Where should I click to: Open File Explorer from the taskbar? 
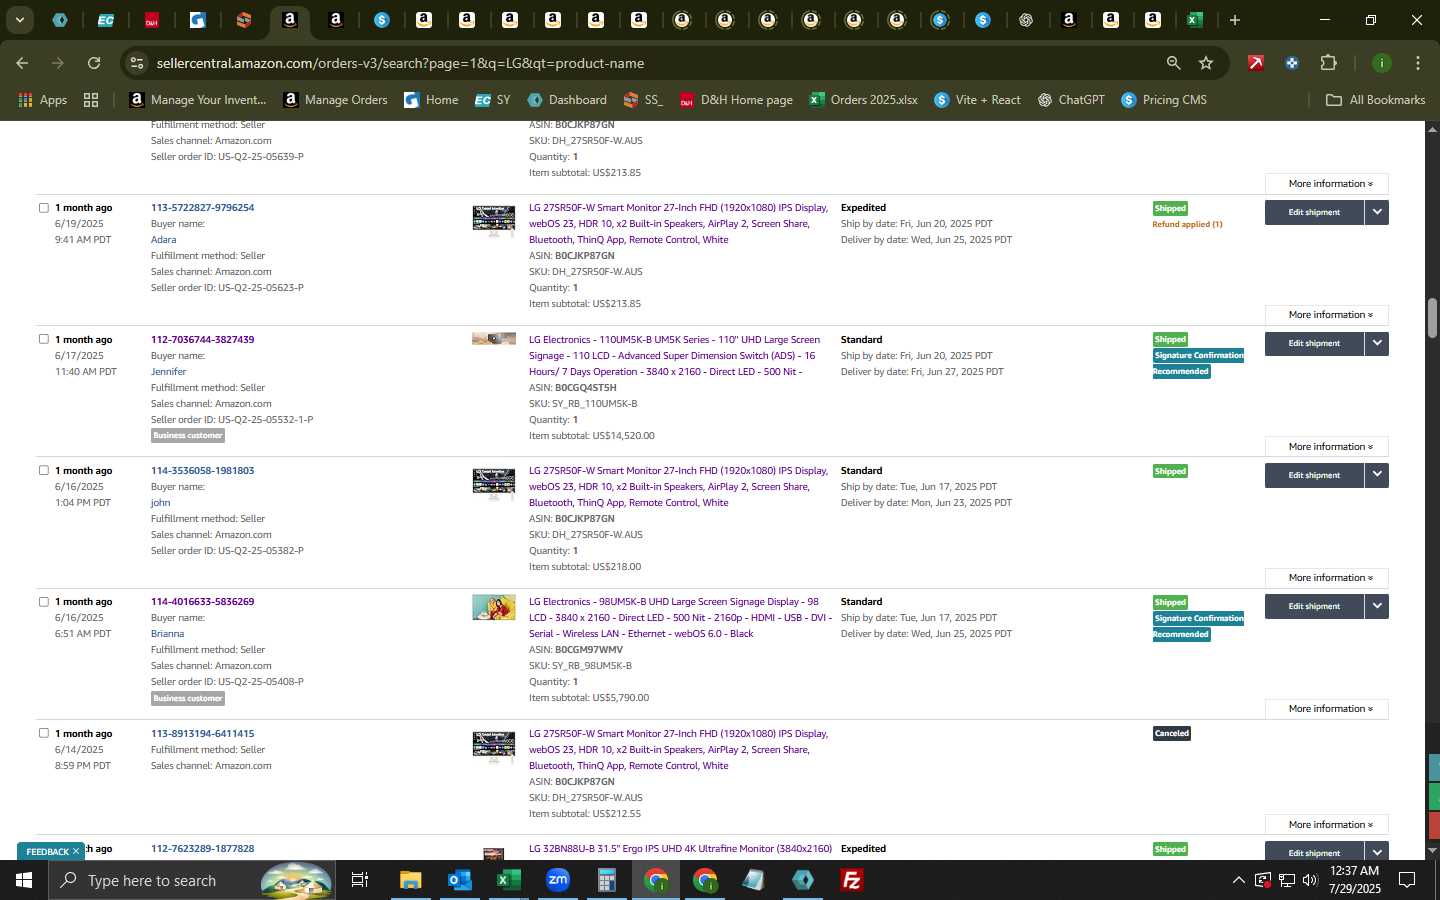pyautogui.click(x=410, y=880)
